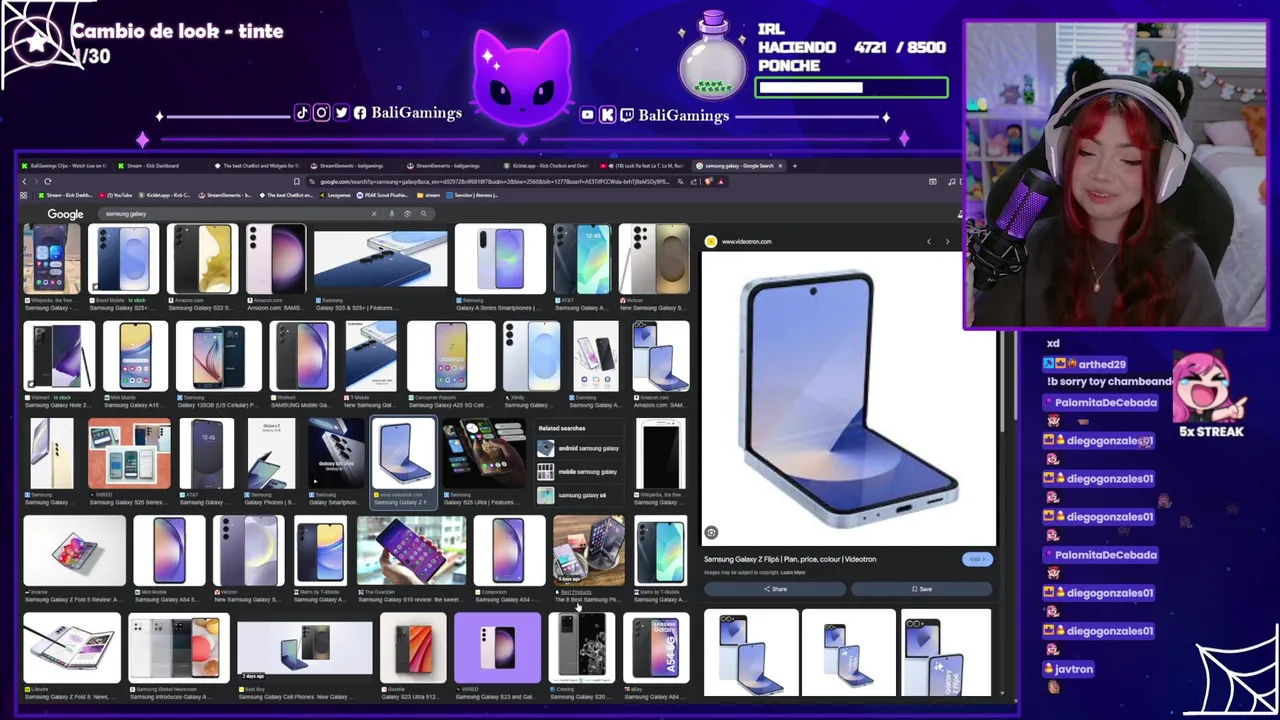
Task: Select 'mobile samsung galaxy' related search
Action: click(x=580, y=471)
